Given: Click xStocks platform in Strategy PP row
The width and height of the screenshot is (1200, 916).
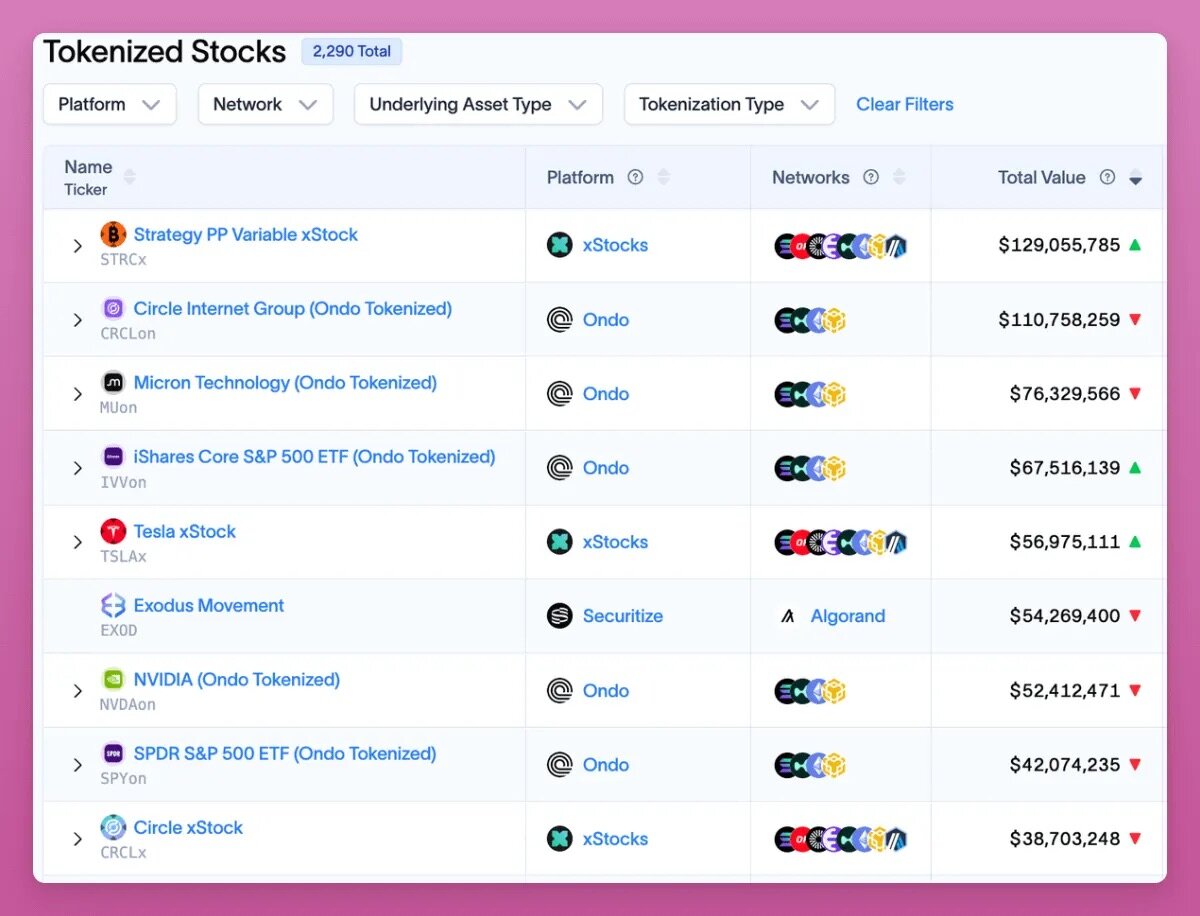Looking at the screenshot, I should (615, 245).
